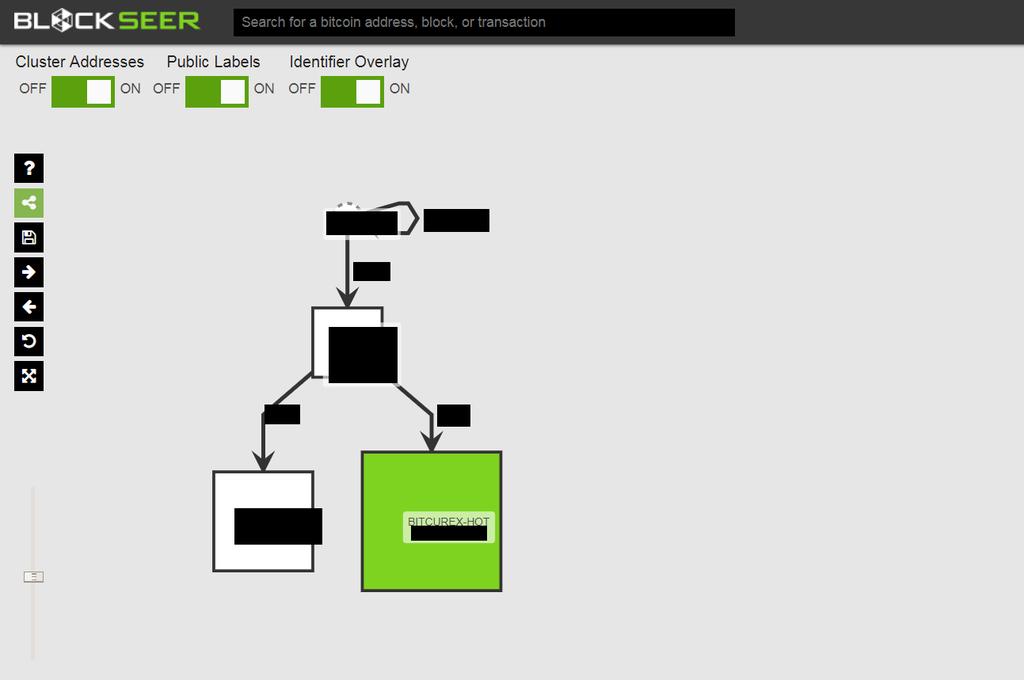Reset graph with circular undo icon
This screenshot has width=1024, height=680.
(x=29, y=342)
